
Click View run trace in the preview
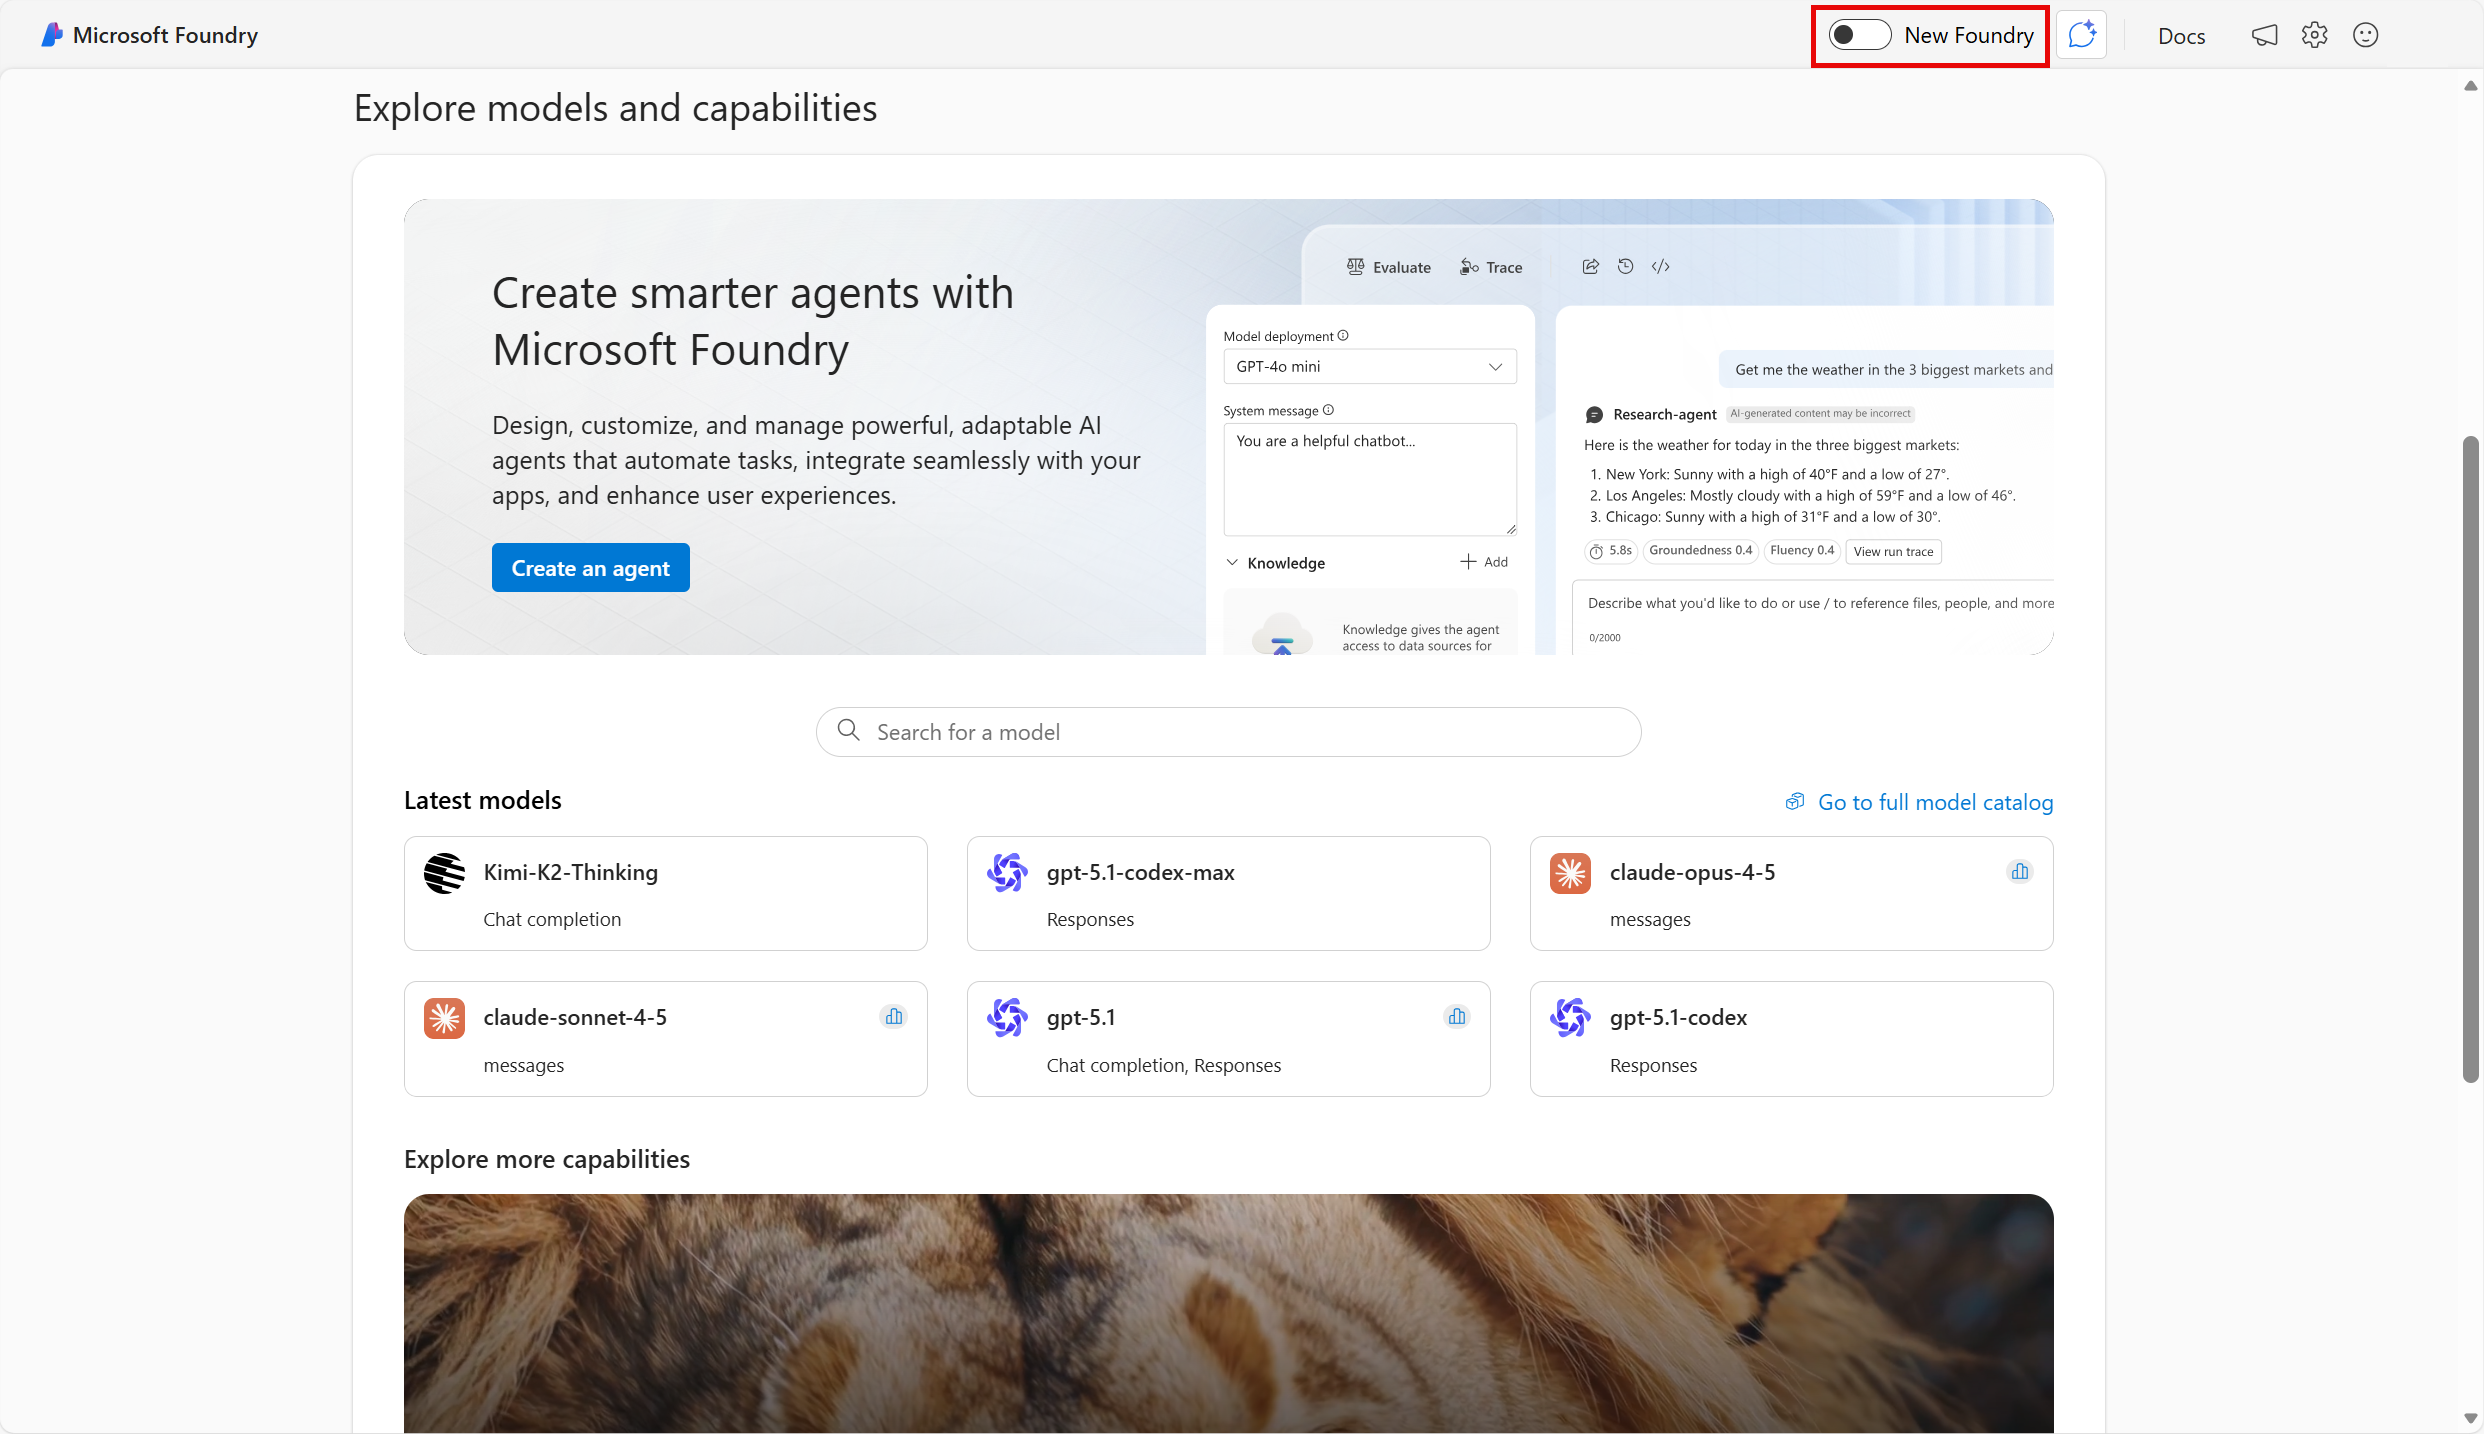click(1893, 551)
